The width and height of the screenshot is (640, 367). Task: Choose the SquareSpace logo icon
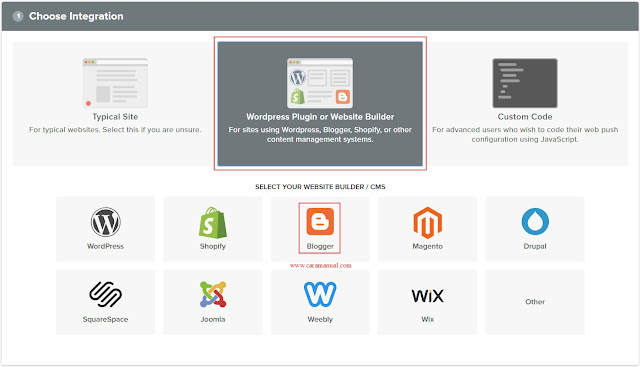105,294
